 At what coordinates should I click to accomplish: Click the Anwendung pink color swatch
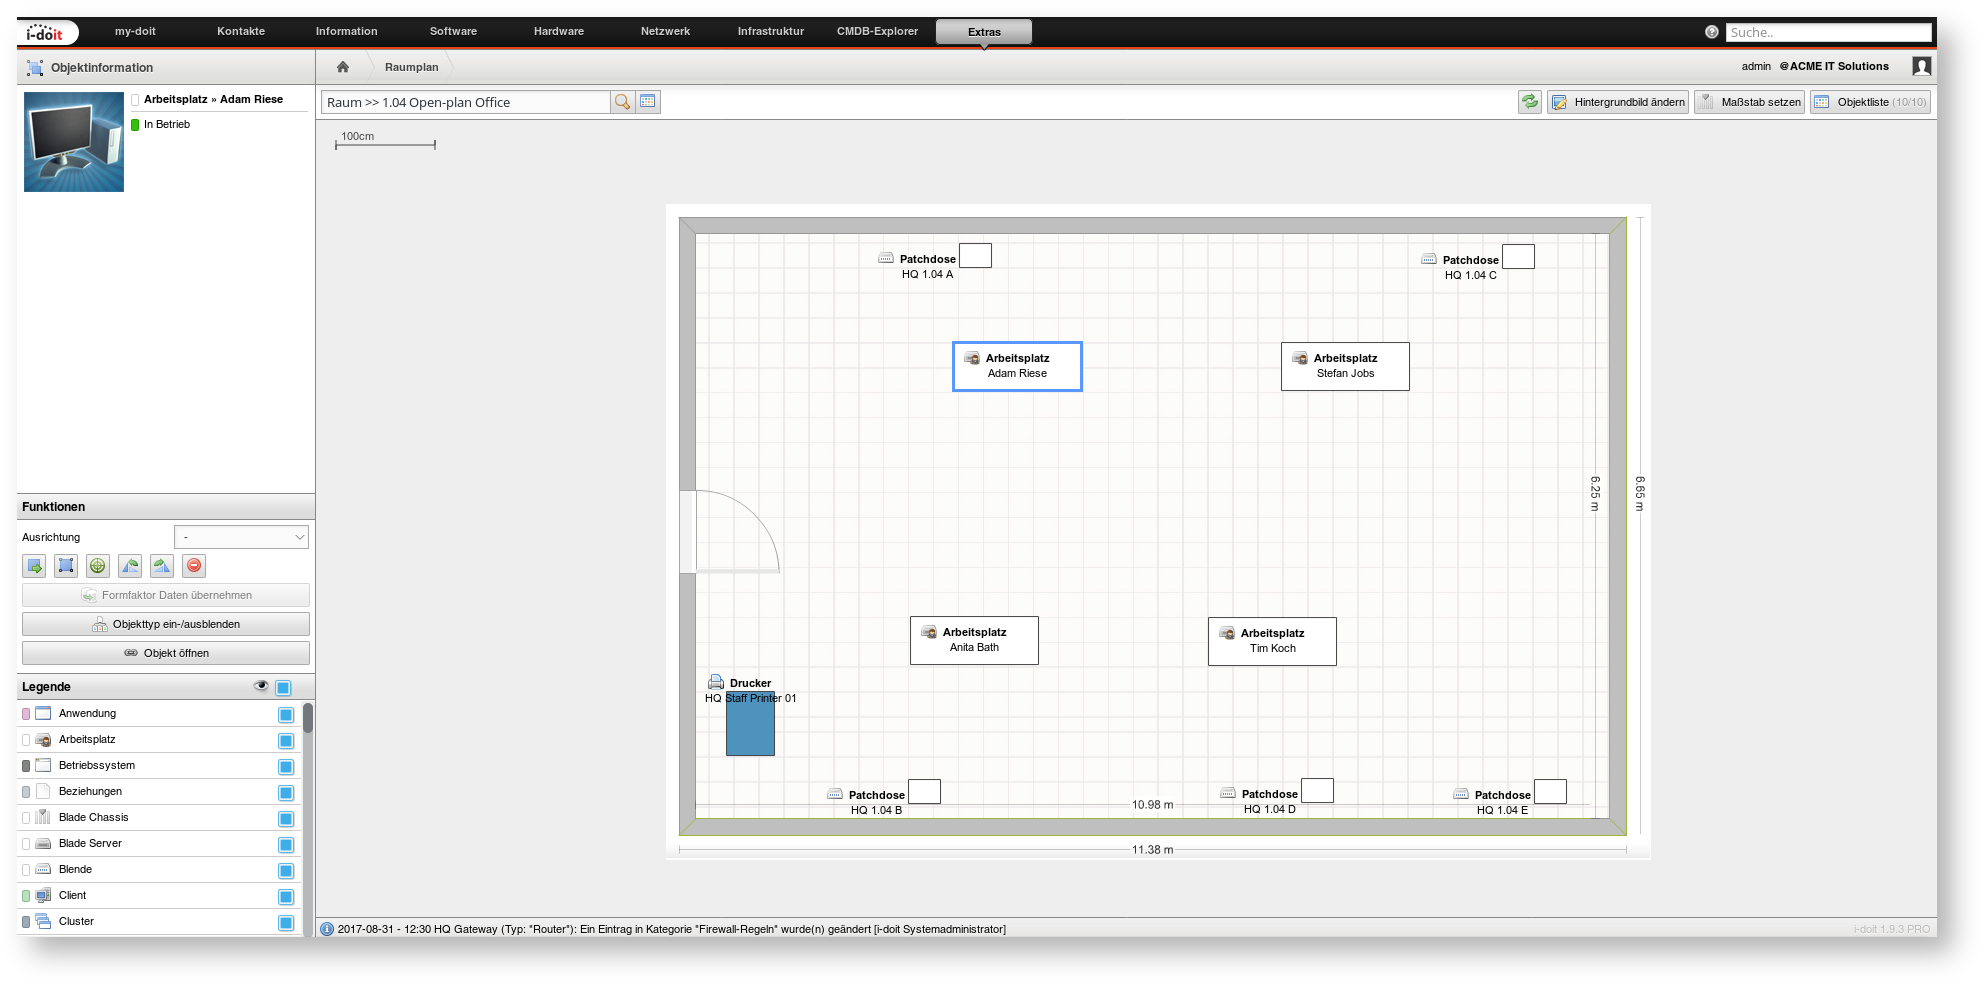click(x=26, y=714)
